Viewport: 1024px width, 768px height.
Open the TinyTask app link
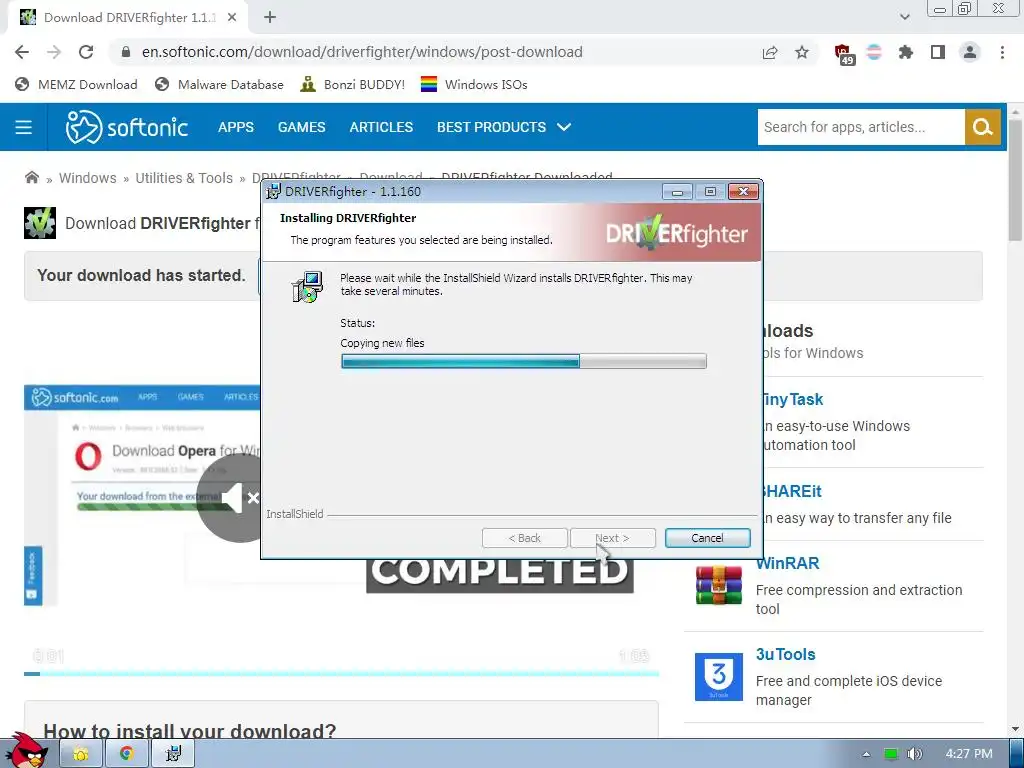coord(792,400)
